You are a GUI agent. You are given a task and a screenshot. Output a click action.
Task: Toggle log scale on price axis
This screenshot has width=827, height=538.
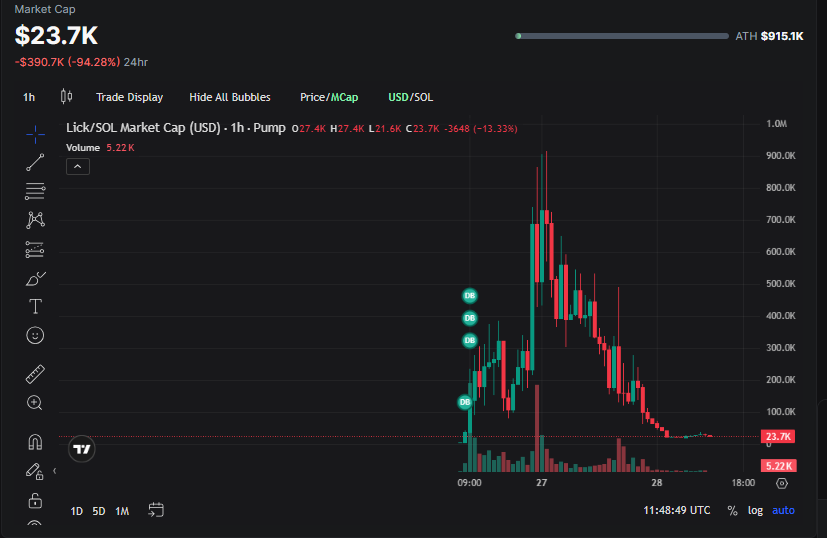click(x=755, y=511)
